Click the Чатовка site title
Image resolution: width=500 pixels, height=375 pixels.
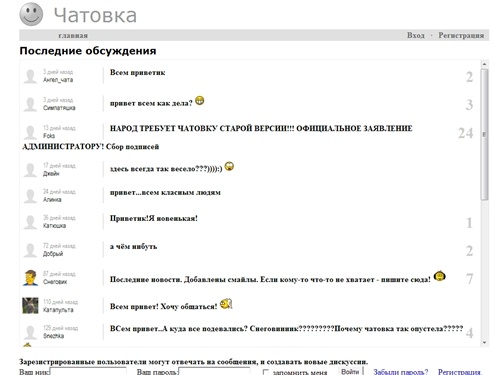(x=95, y=15)
